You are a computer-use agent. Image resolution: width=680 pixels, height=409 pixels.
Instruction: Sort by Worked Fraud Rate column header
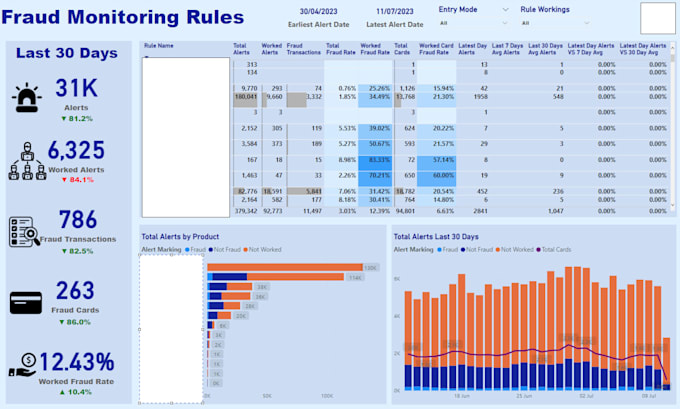click(375, 49)
